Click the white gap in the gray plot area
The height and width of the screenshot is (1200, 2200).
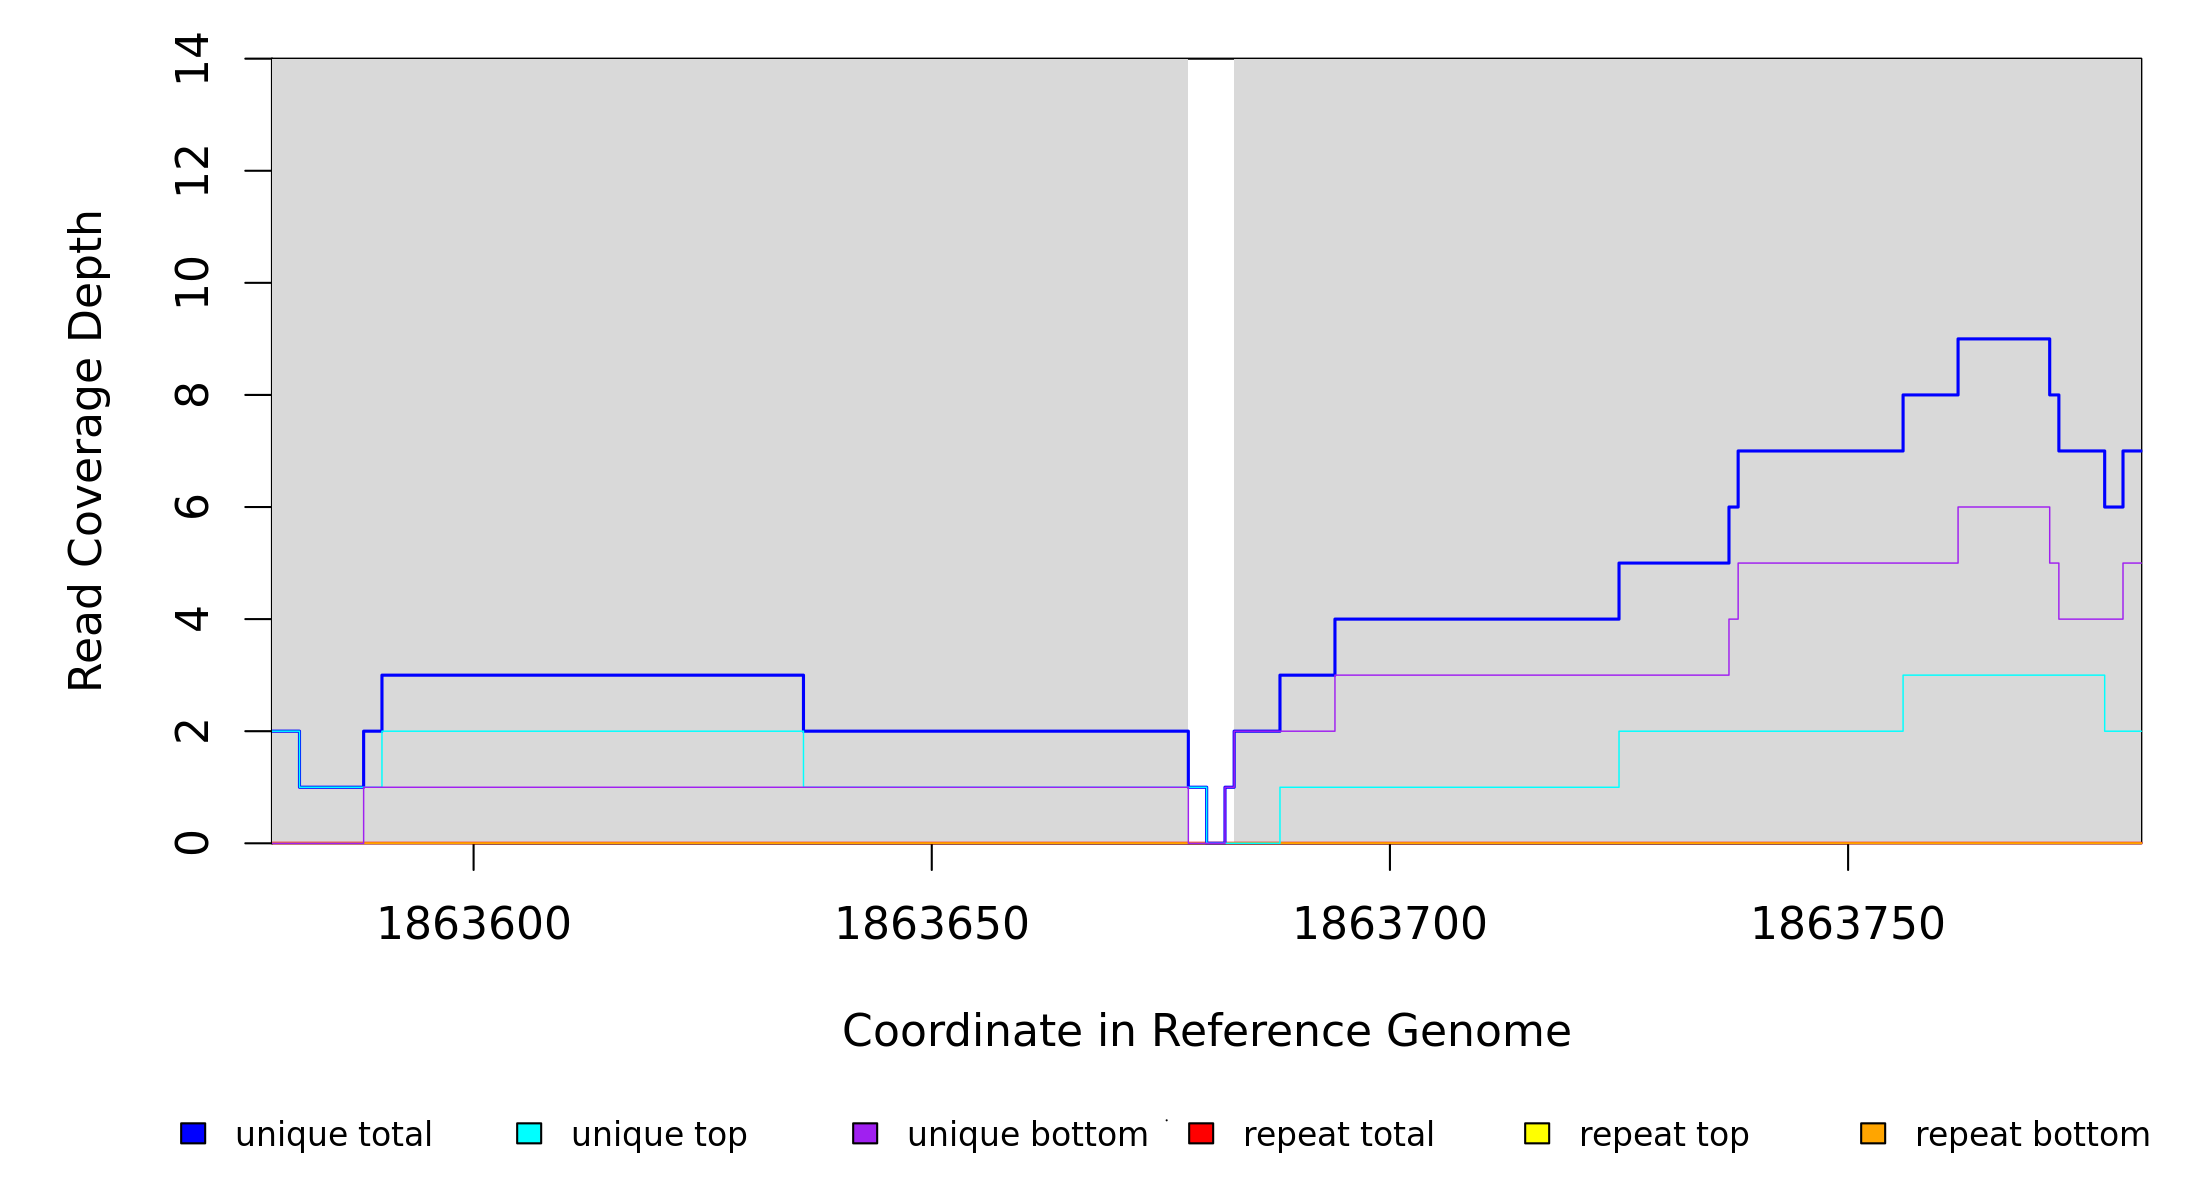(1210, 400)
